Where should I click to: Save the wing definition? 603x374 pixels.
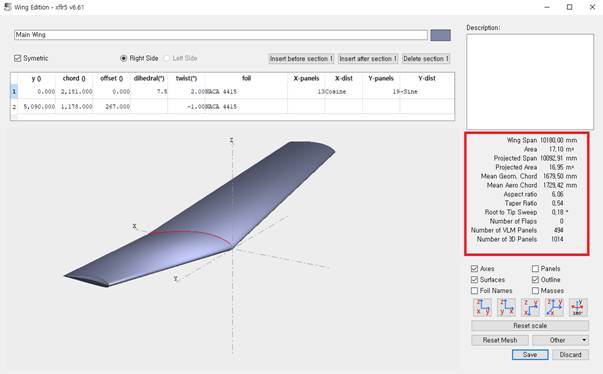click(530, 355)
